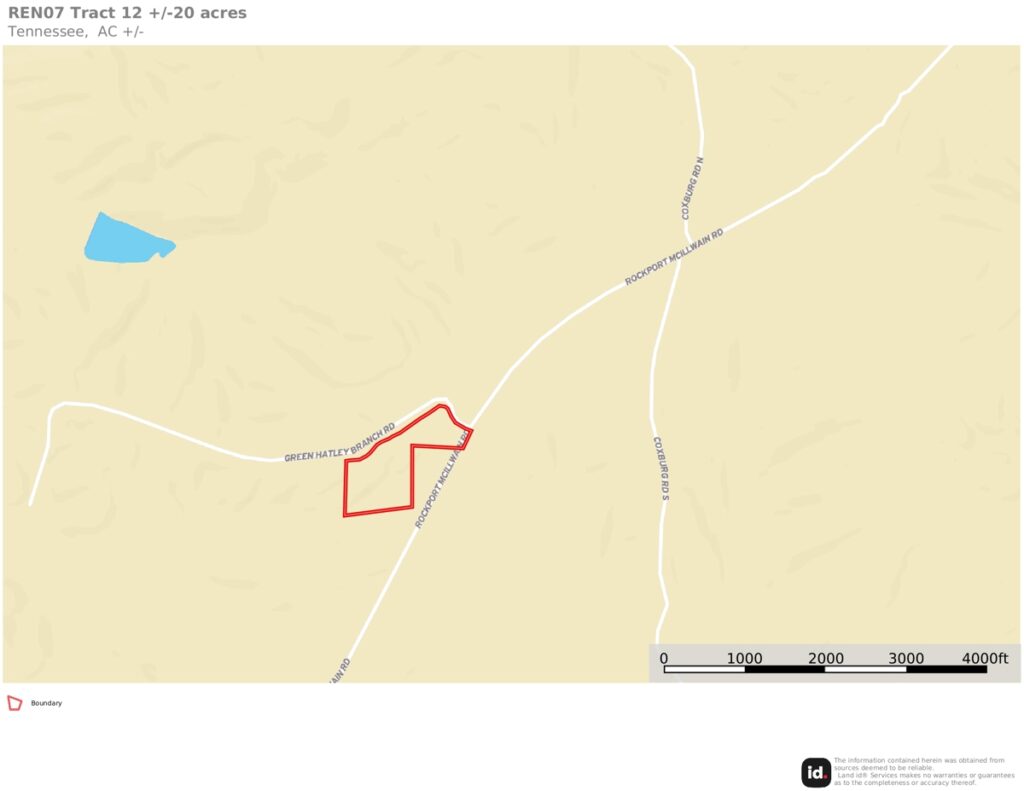Screen dimensions: 1024x791
Task: Click the Land id disclaimer text
Action: pos(923,771)
